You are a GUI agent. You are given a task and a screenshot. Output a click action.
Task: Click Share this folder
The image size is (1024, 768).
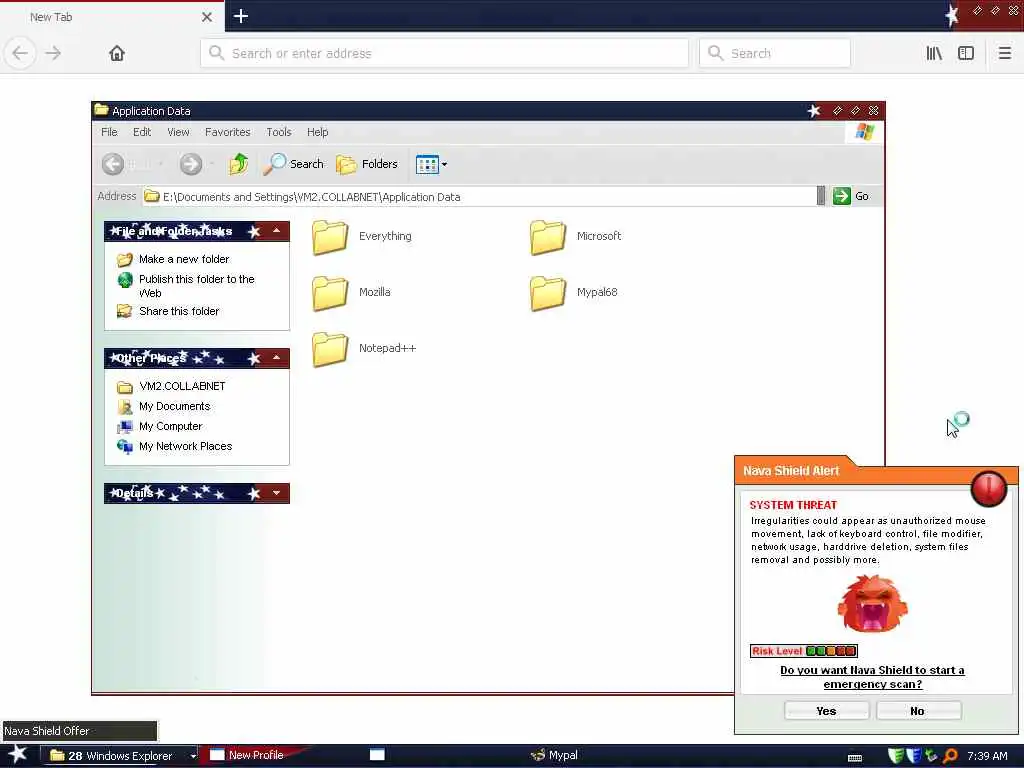pyautogui.click(x=168, y=311)
